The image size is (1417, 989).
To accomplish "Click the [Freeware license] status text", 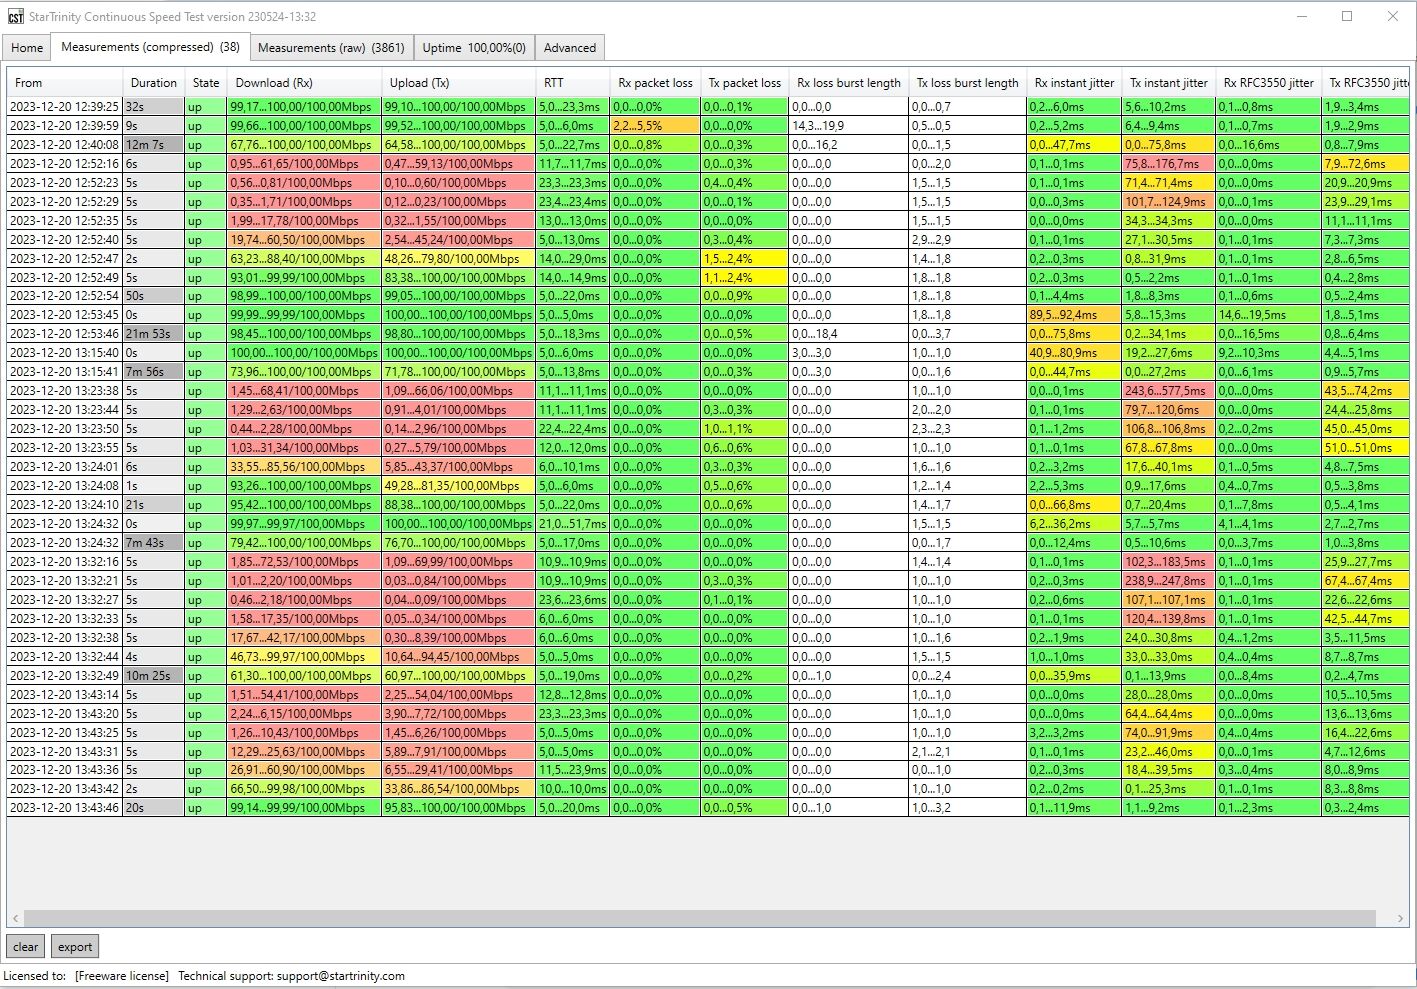I will click(x=122, y=976).
